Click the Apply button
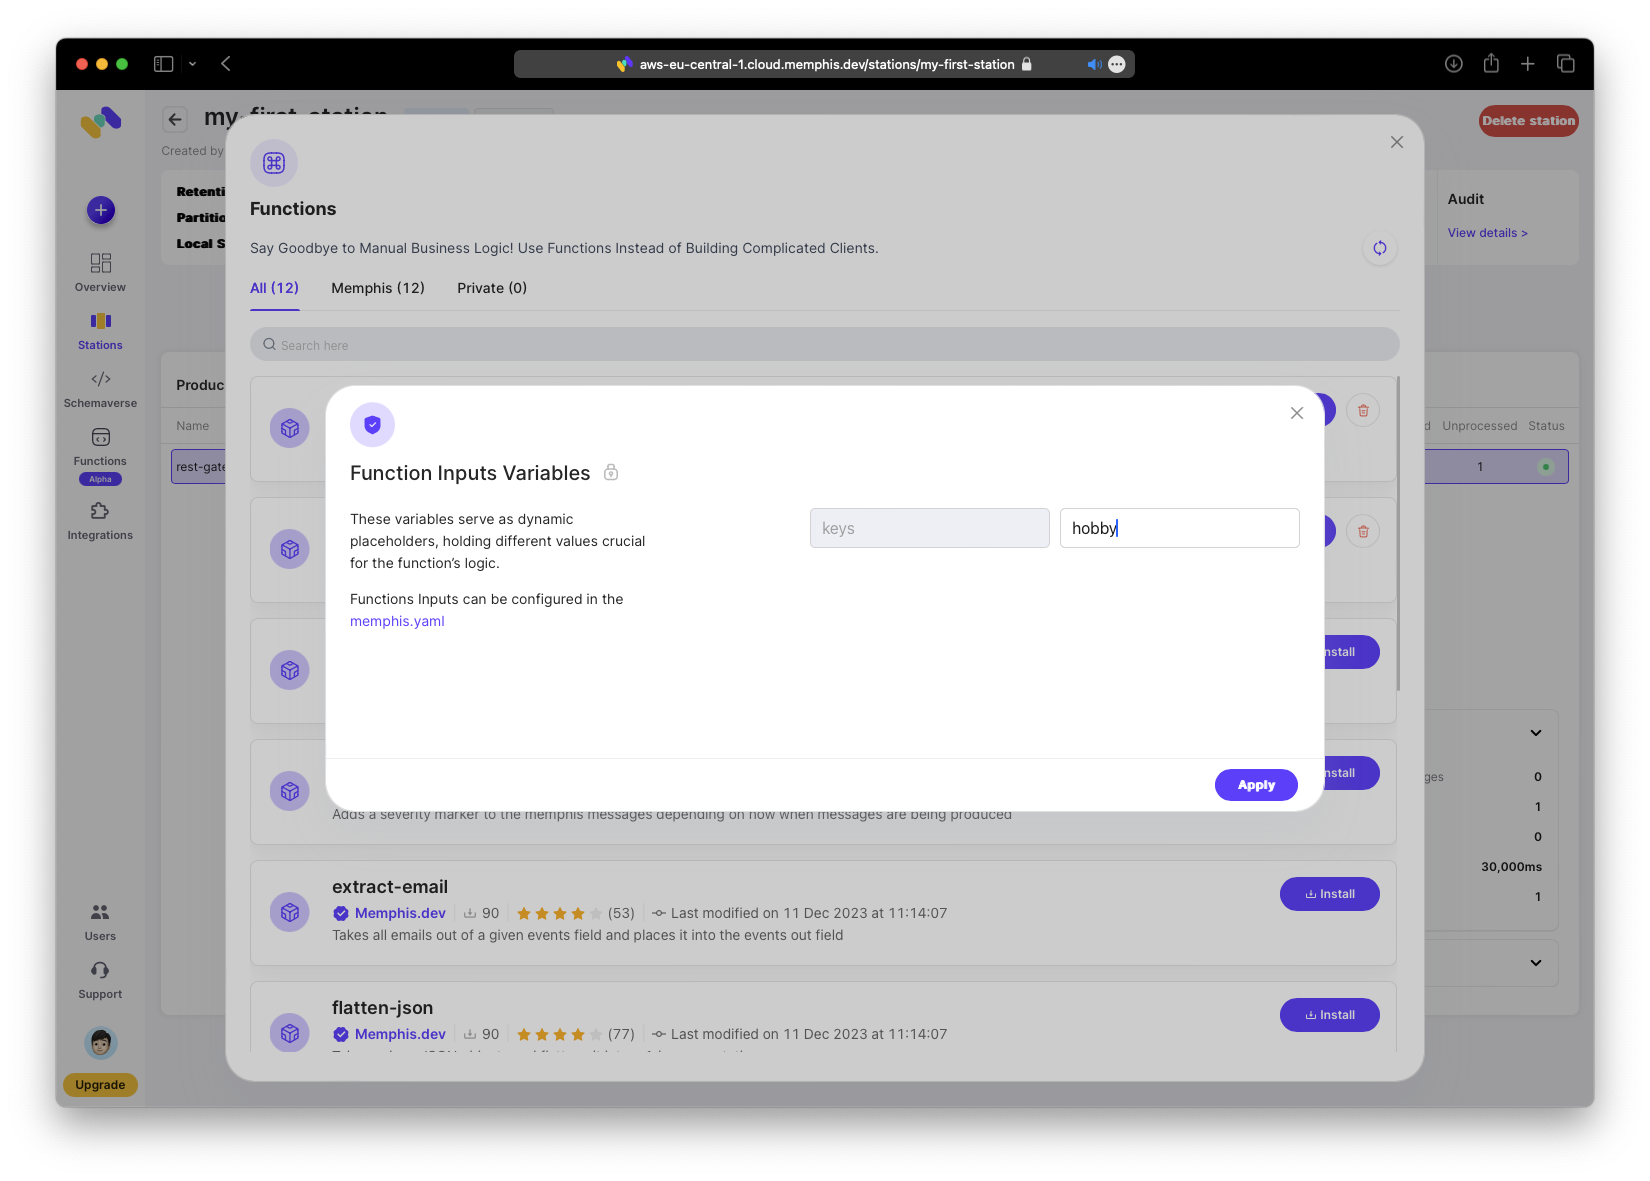Screen dimensions: 1650x1181 tap(1255, 785)
